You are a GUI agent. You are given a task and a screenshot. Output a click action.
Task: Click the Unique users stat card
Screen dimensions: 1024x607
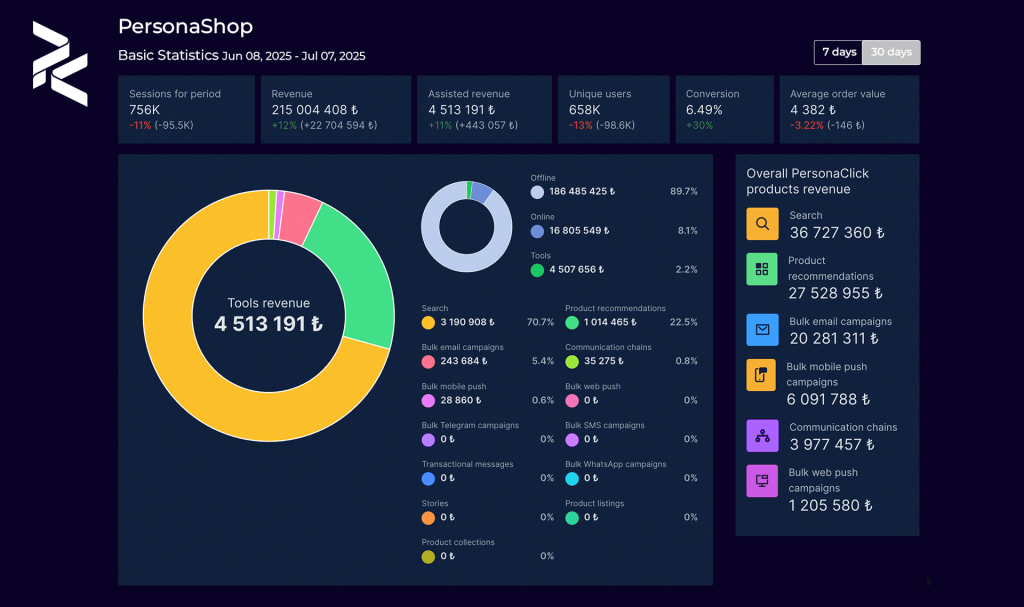tap(613, 109)
